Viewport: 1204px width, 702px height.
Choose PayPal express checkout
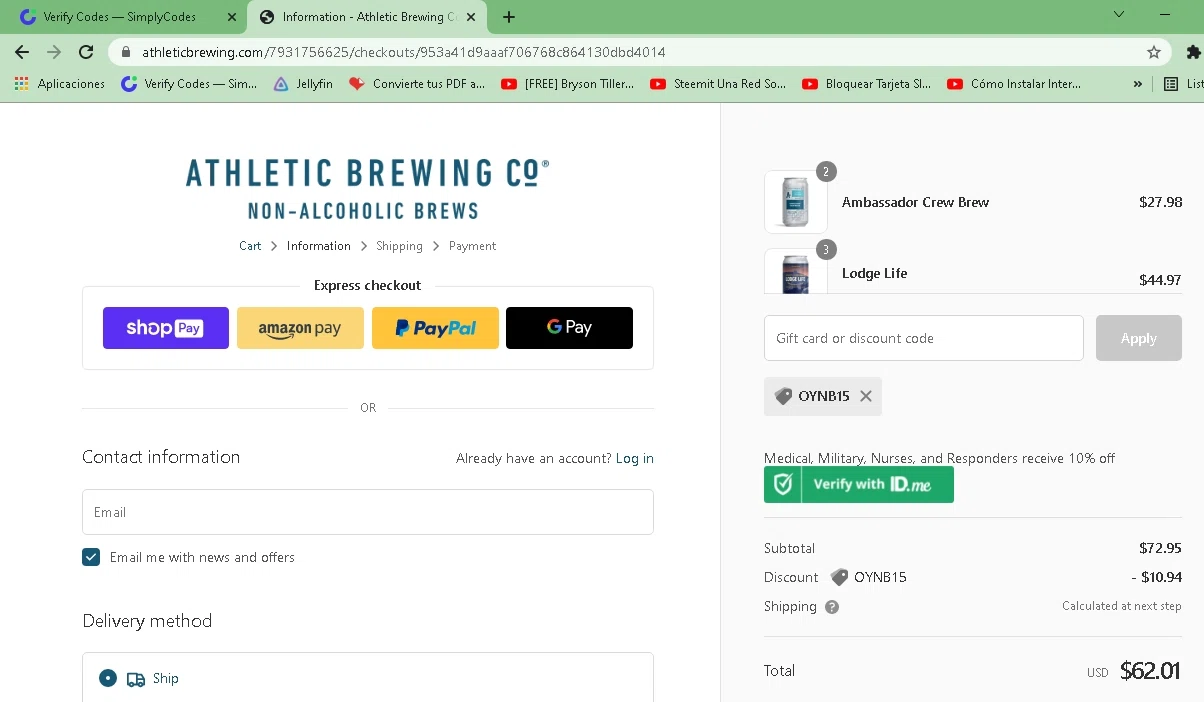[435, 328]
